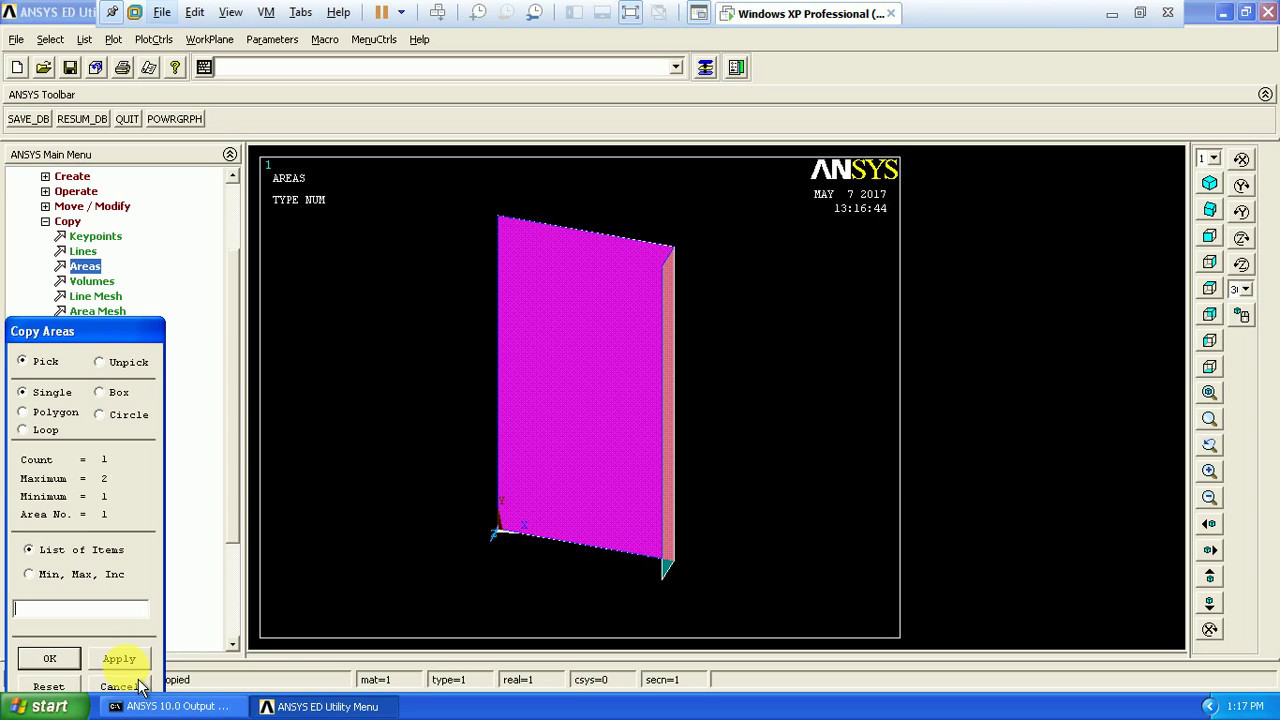Click the Image Capture printer icon
This screenshot has width=1280, height=720.
(122, 67)
